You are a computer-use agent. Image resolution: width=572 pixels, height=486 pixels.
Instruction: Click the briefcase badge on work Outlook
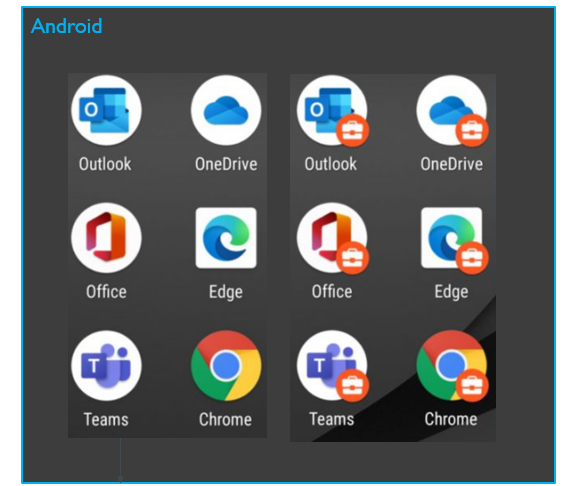click(352, 130)
